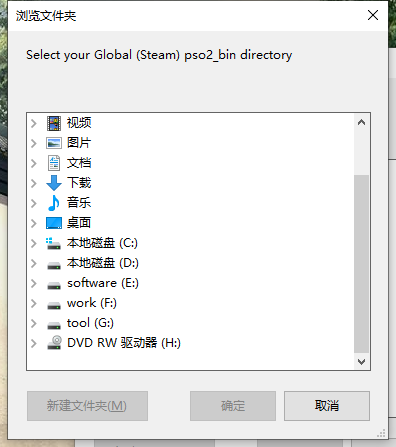The image size is (396, 447).
Task: Select DVD RW 驱动器 (H:) text
Action: tap(124, 343)
